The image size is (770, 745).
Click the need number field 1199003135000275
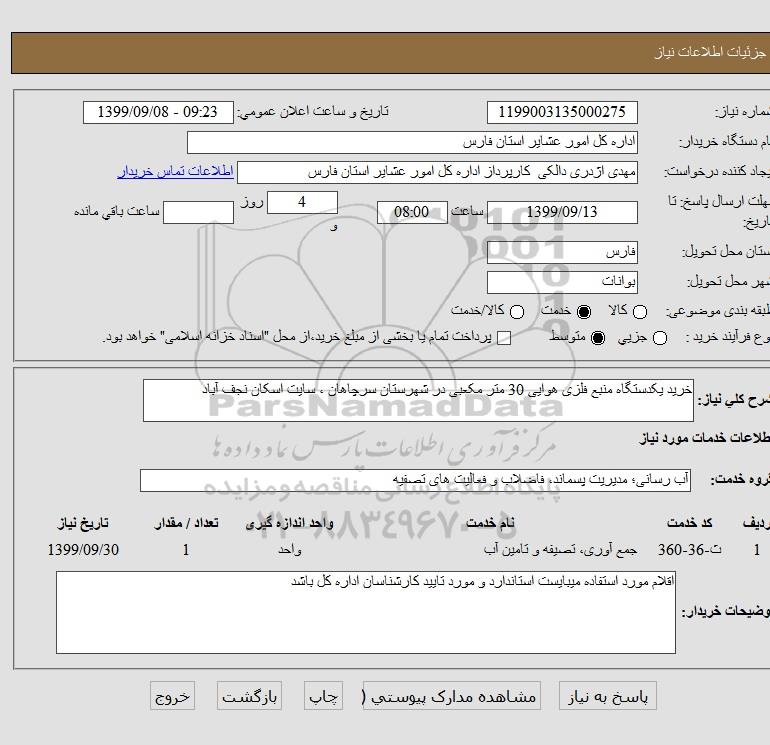tap(562, 112)
